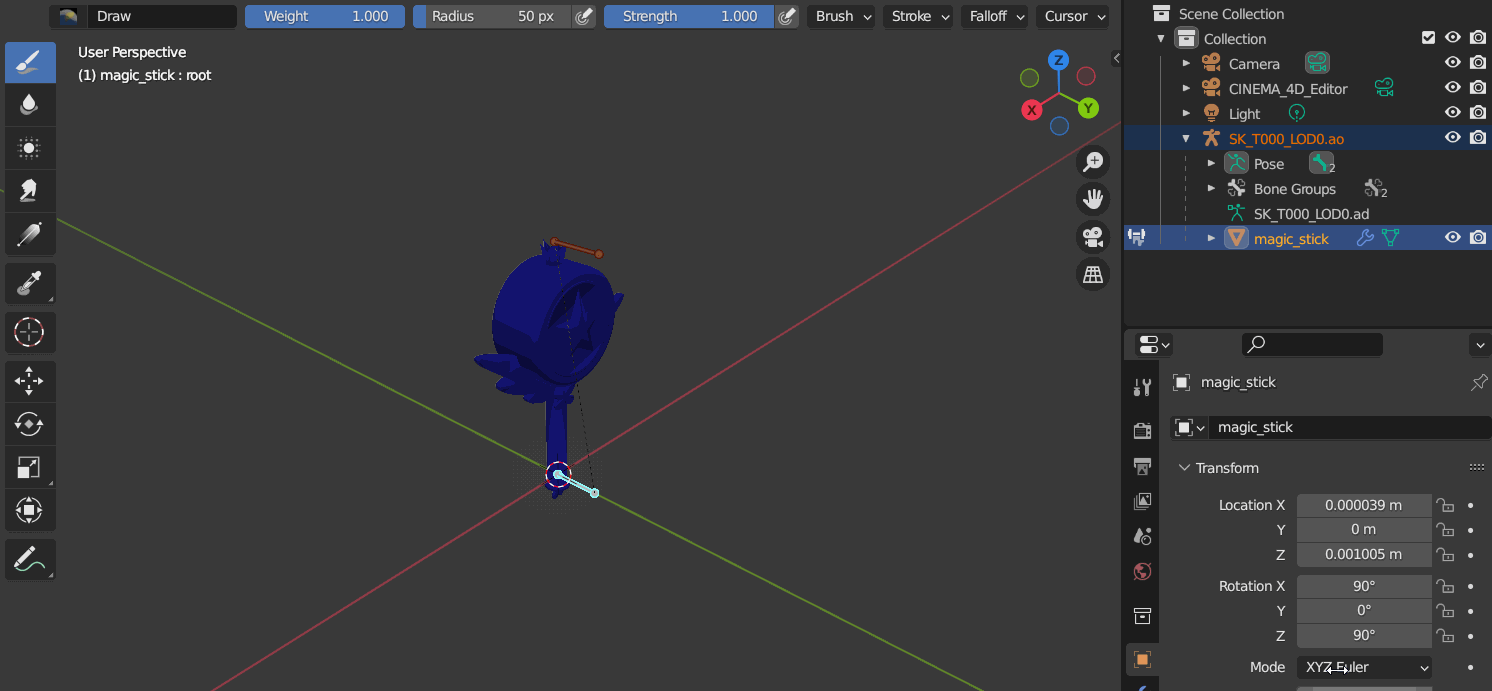
Task: Lock Location X transform
Action: coord(1445,505)
